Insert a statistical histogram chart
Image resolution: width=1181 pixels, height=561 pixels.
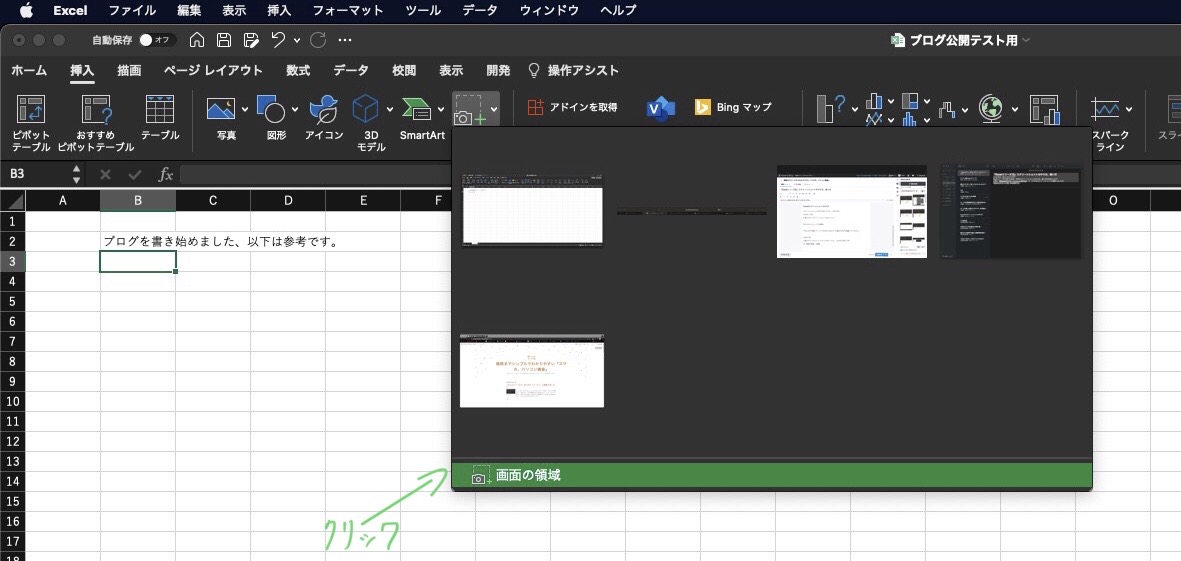(x=910, y=119)
